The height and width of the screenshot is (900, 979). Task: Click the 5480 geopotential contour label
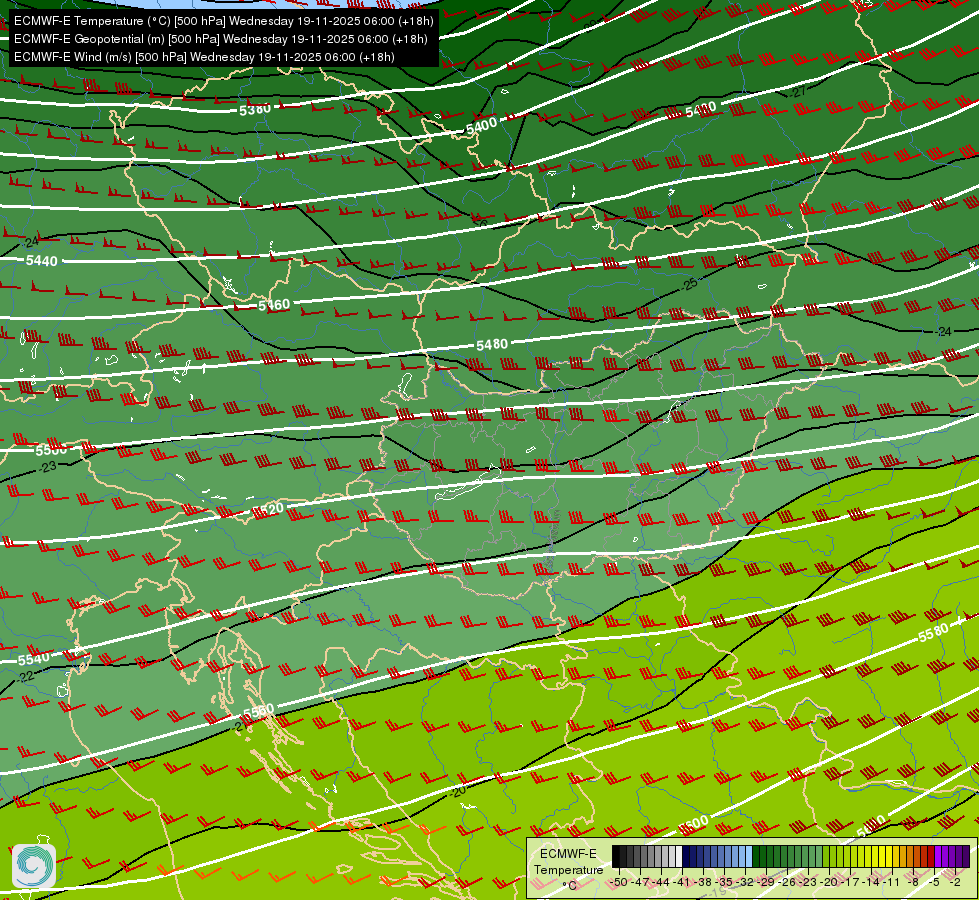492,345
